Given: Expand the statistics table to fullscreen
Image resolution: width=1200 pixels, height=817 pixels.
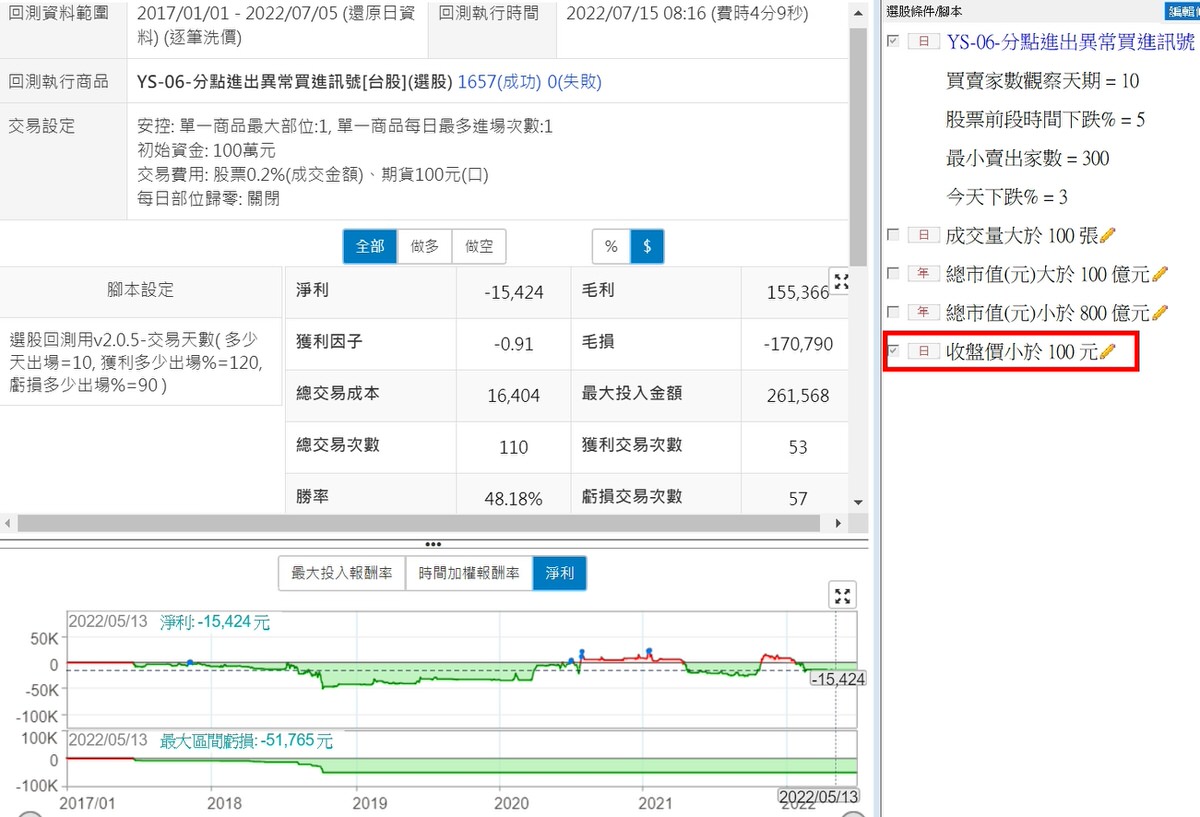Looking at the screenshot, I should (x=841, y=282).
